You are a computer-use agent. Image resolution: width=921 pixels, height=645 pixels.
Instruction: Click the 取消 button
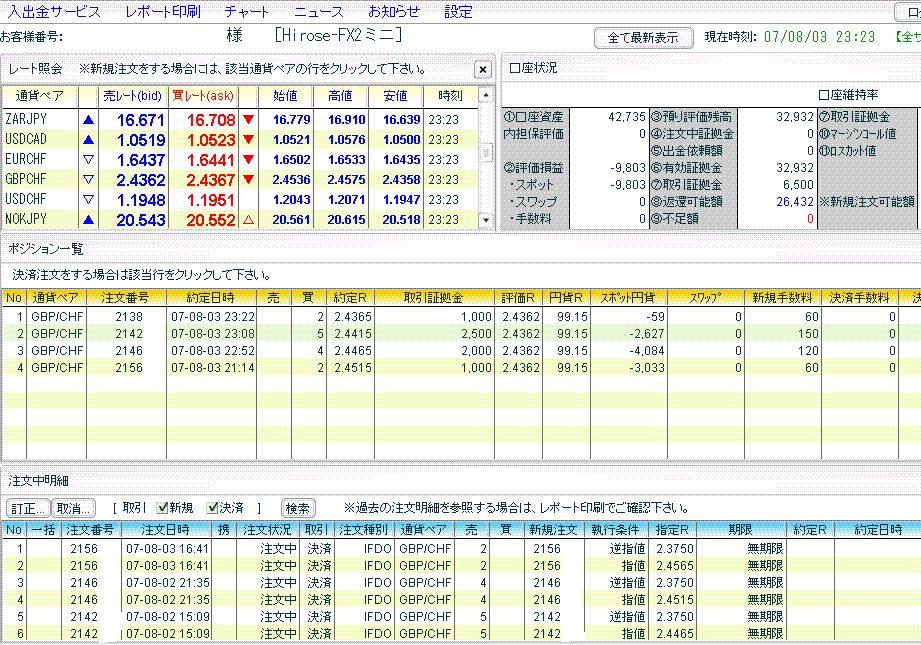click(x=73, y=508)
